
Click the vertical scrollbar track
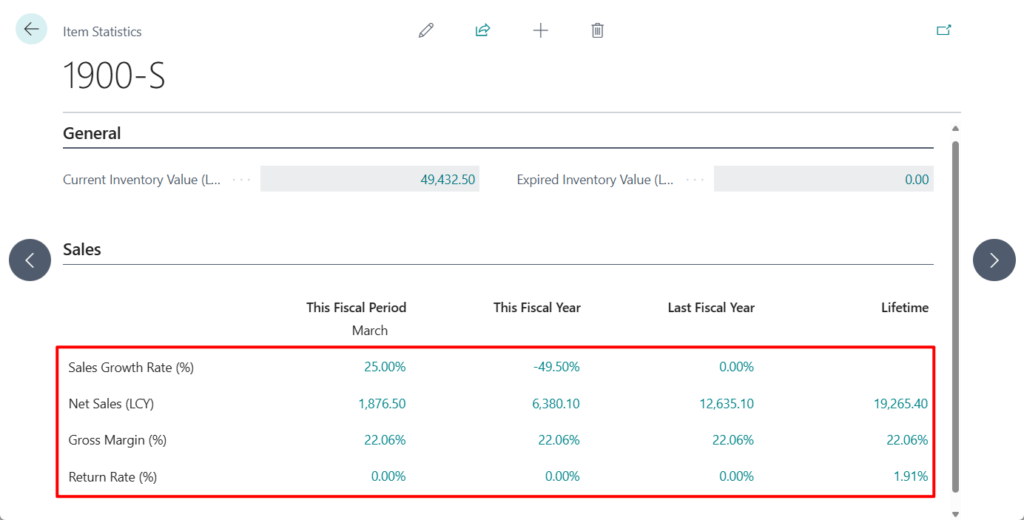coord(955,320)
